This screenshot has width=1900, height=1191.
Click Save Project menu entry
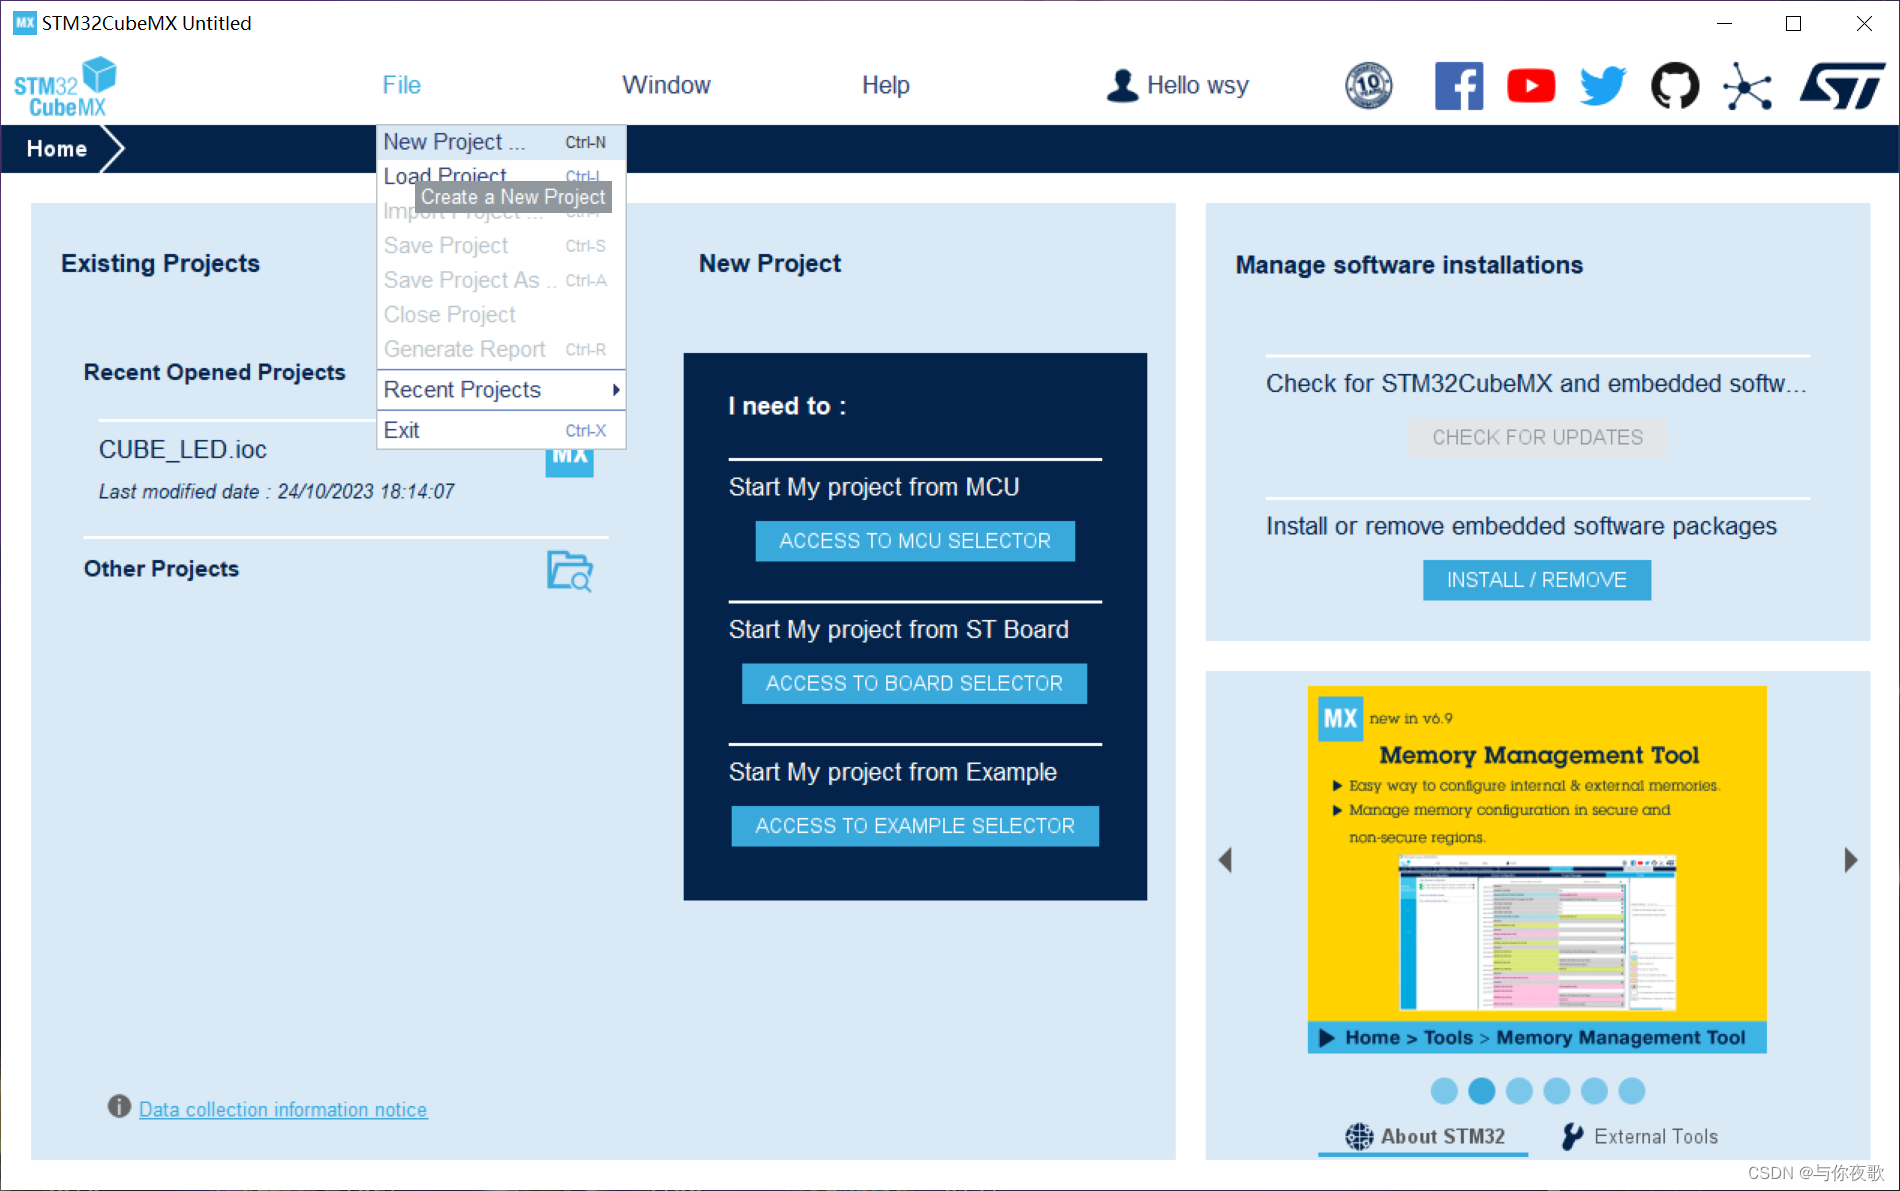[501, 246]
